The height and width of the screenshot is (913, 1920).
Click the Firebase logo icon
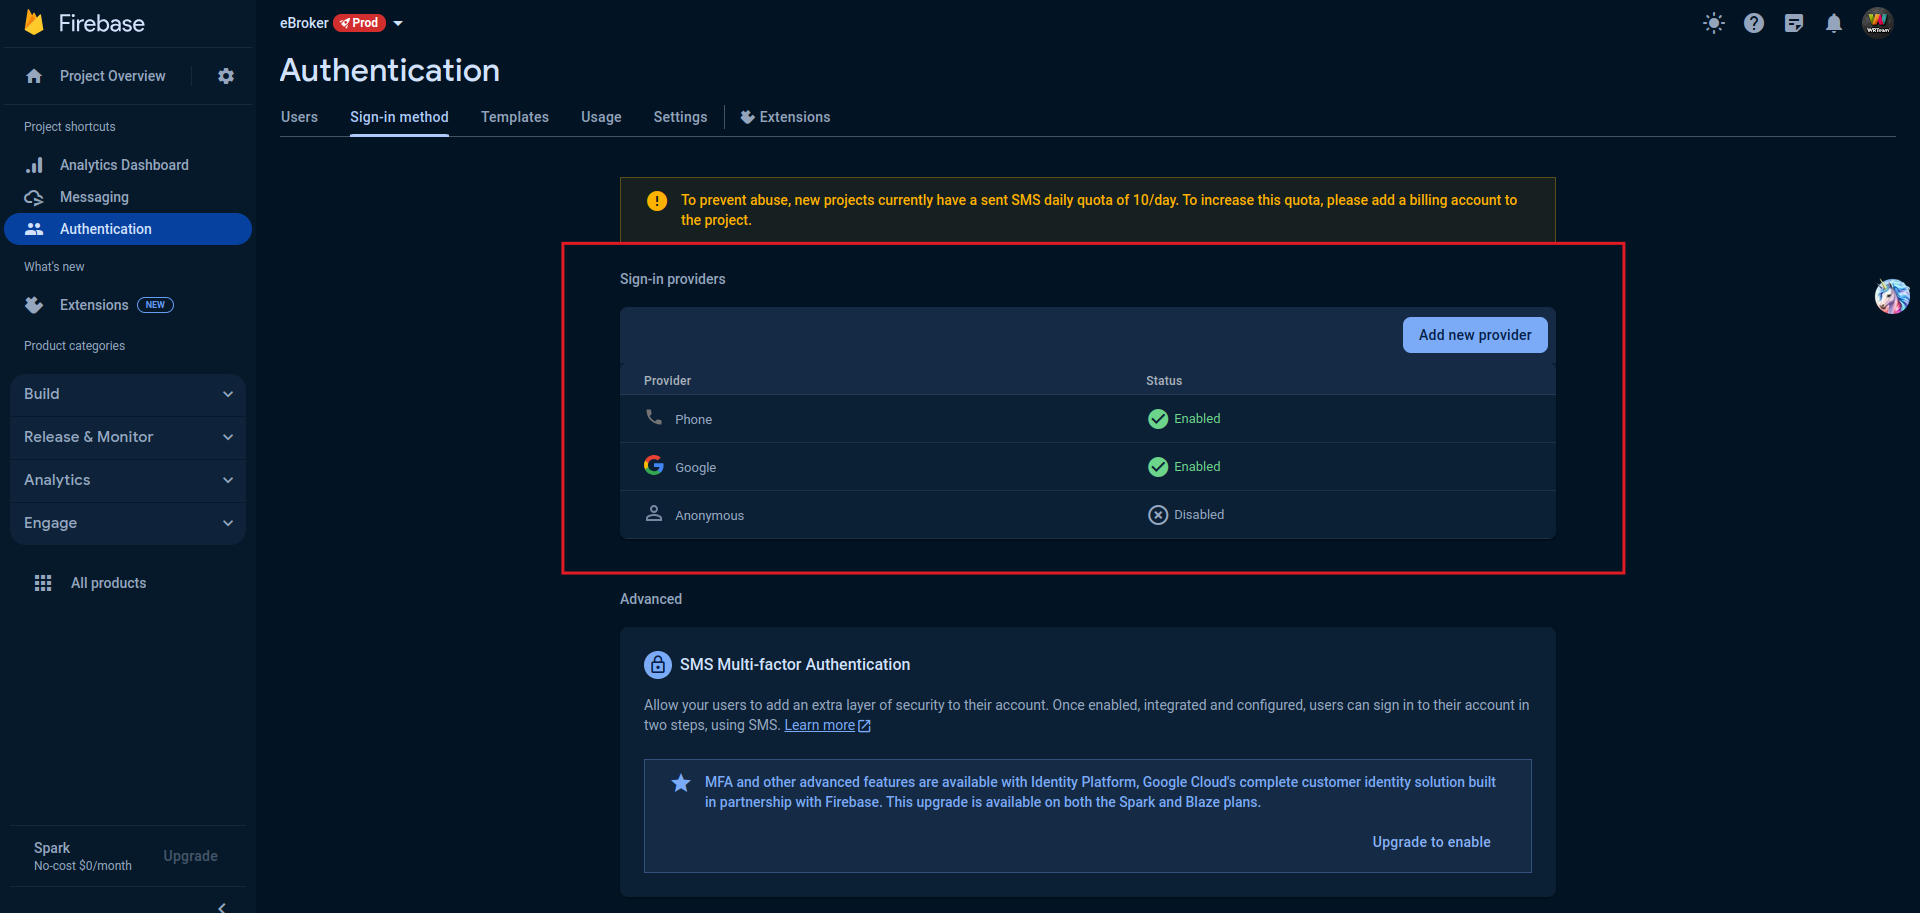[x=34, y=23]
